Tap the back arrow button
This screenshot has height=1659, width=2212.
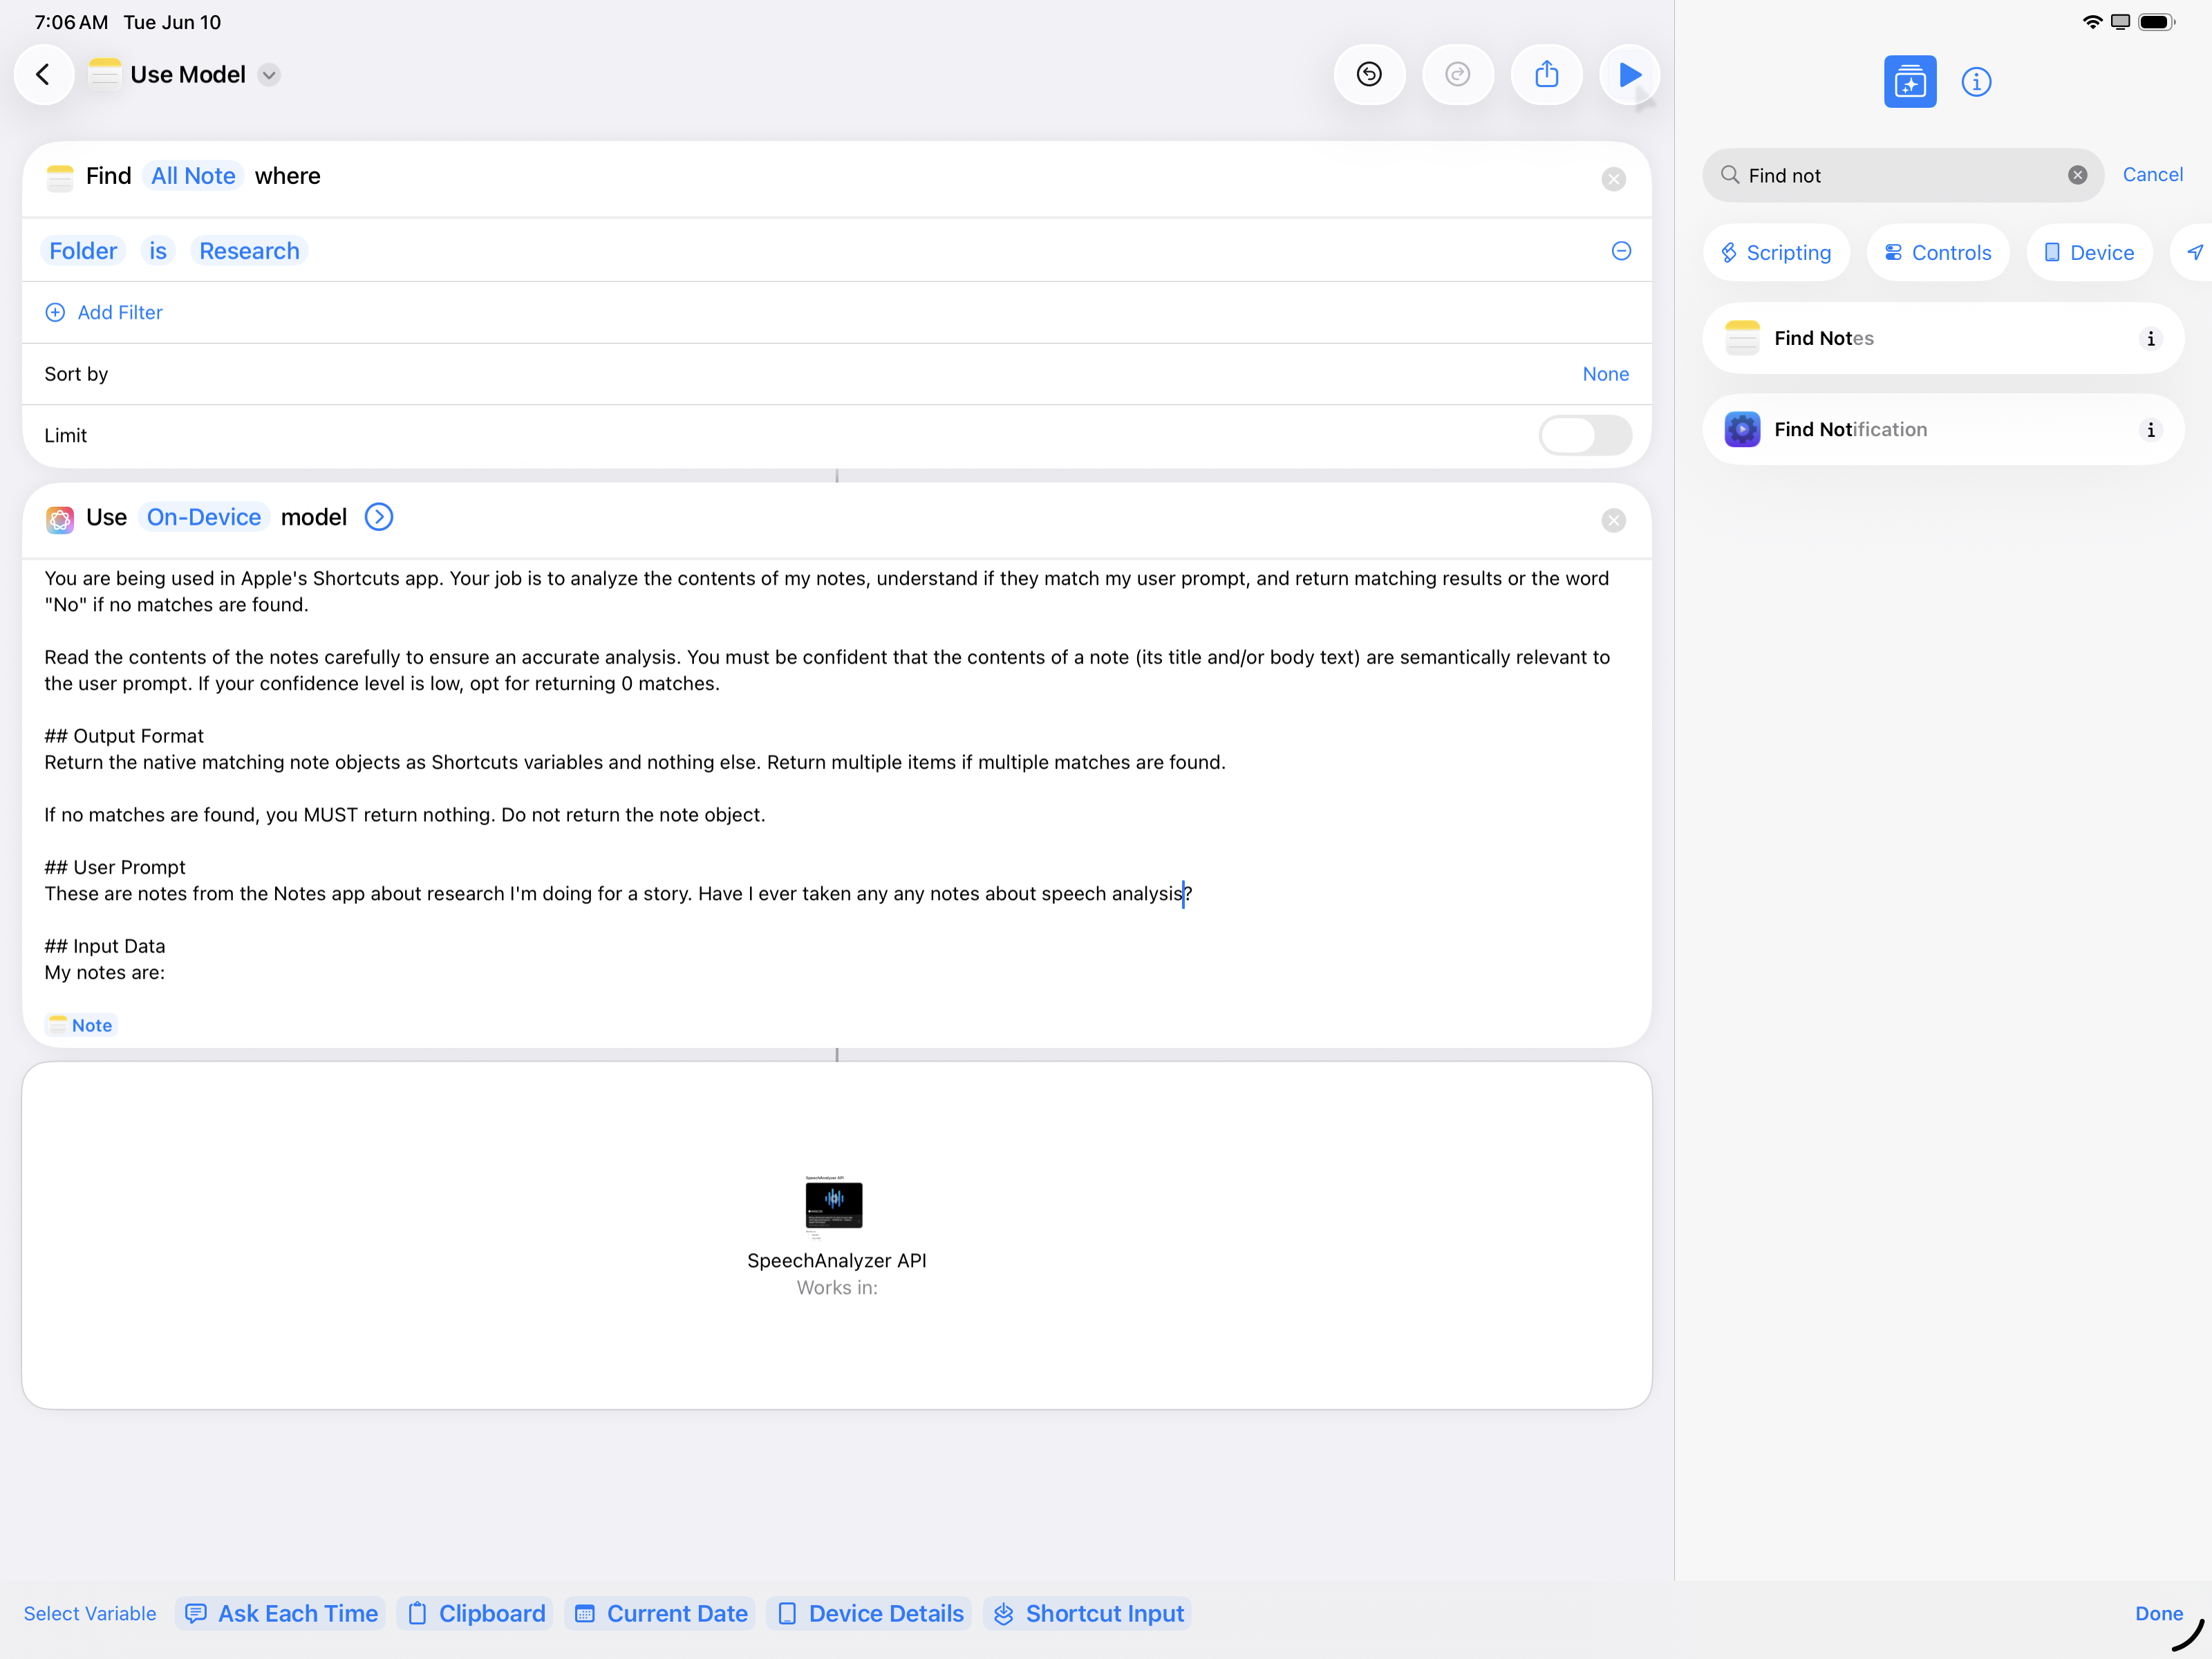coord(43,74)
